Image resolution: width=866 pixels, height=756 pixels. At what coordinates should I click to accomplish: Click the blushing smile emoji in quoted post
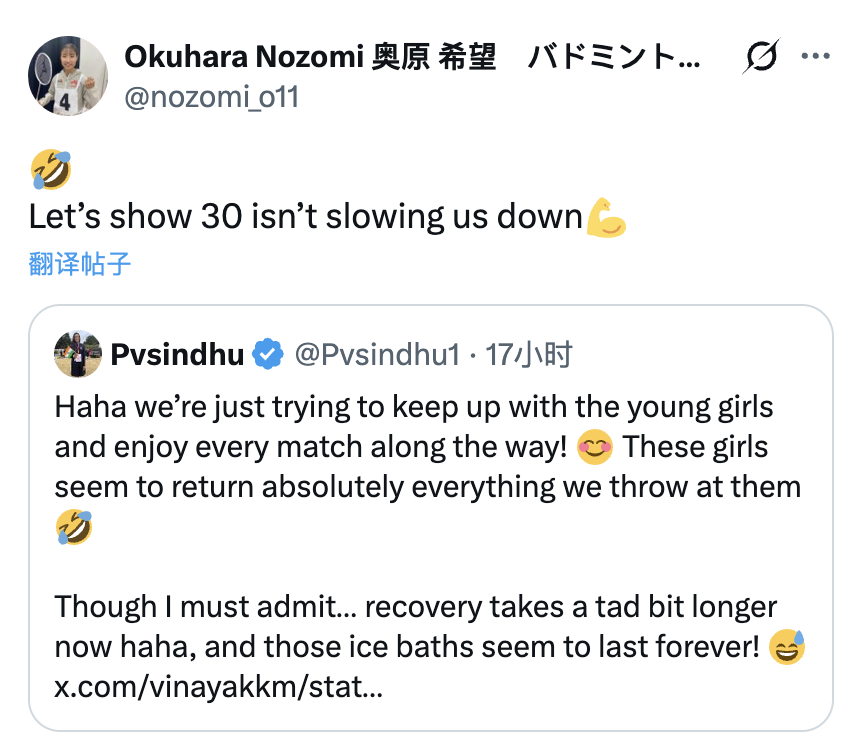coord(595,447)
